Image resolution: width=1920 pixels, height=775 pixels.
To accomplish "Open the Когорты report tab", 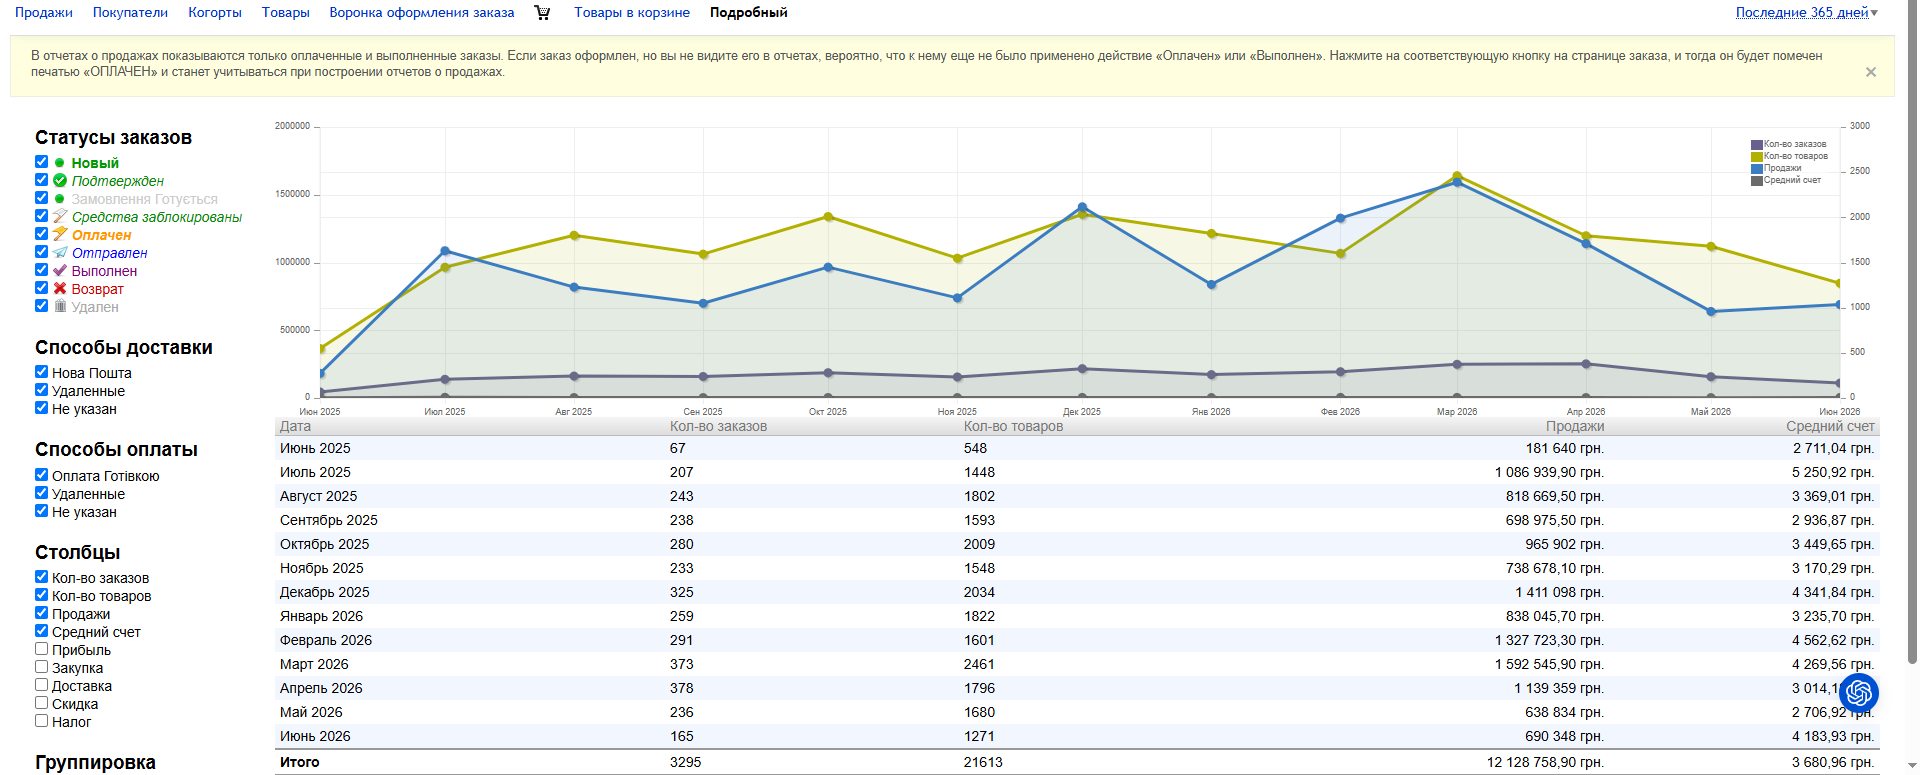I will coord(215,13).
